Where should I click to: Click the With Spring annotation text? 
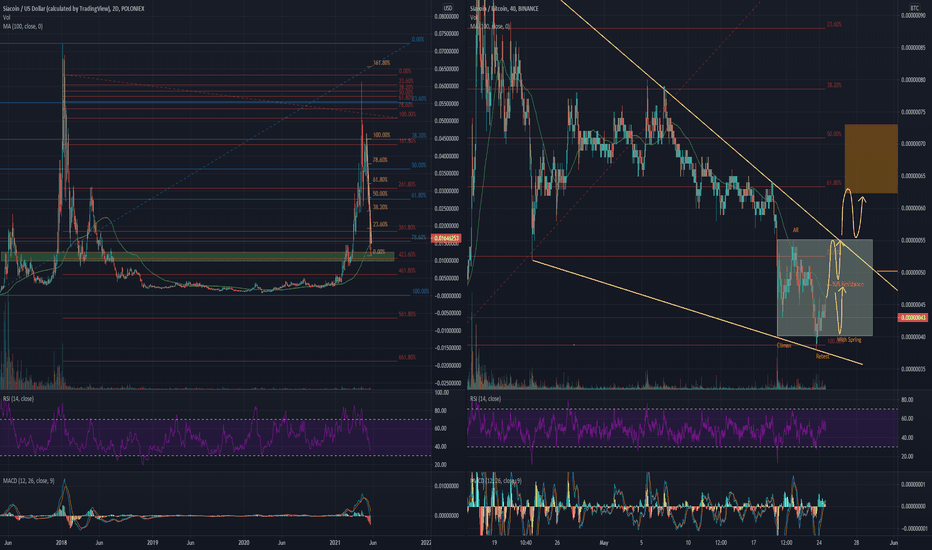850,340
